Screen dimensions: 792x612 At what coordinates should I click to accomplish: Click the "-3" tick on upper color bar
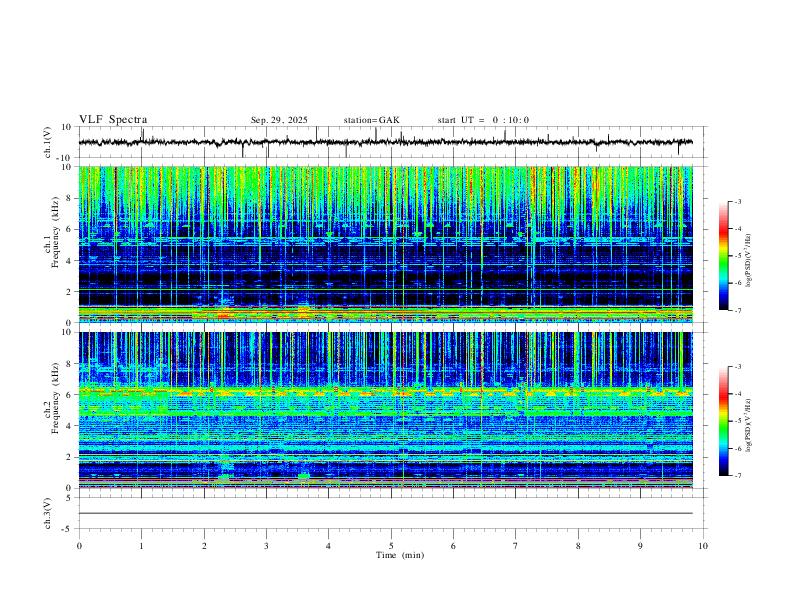(x=737, y=202)
